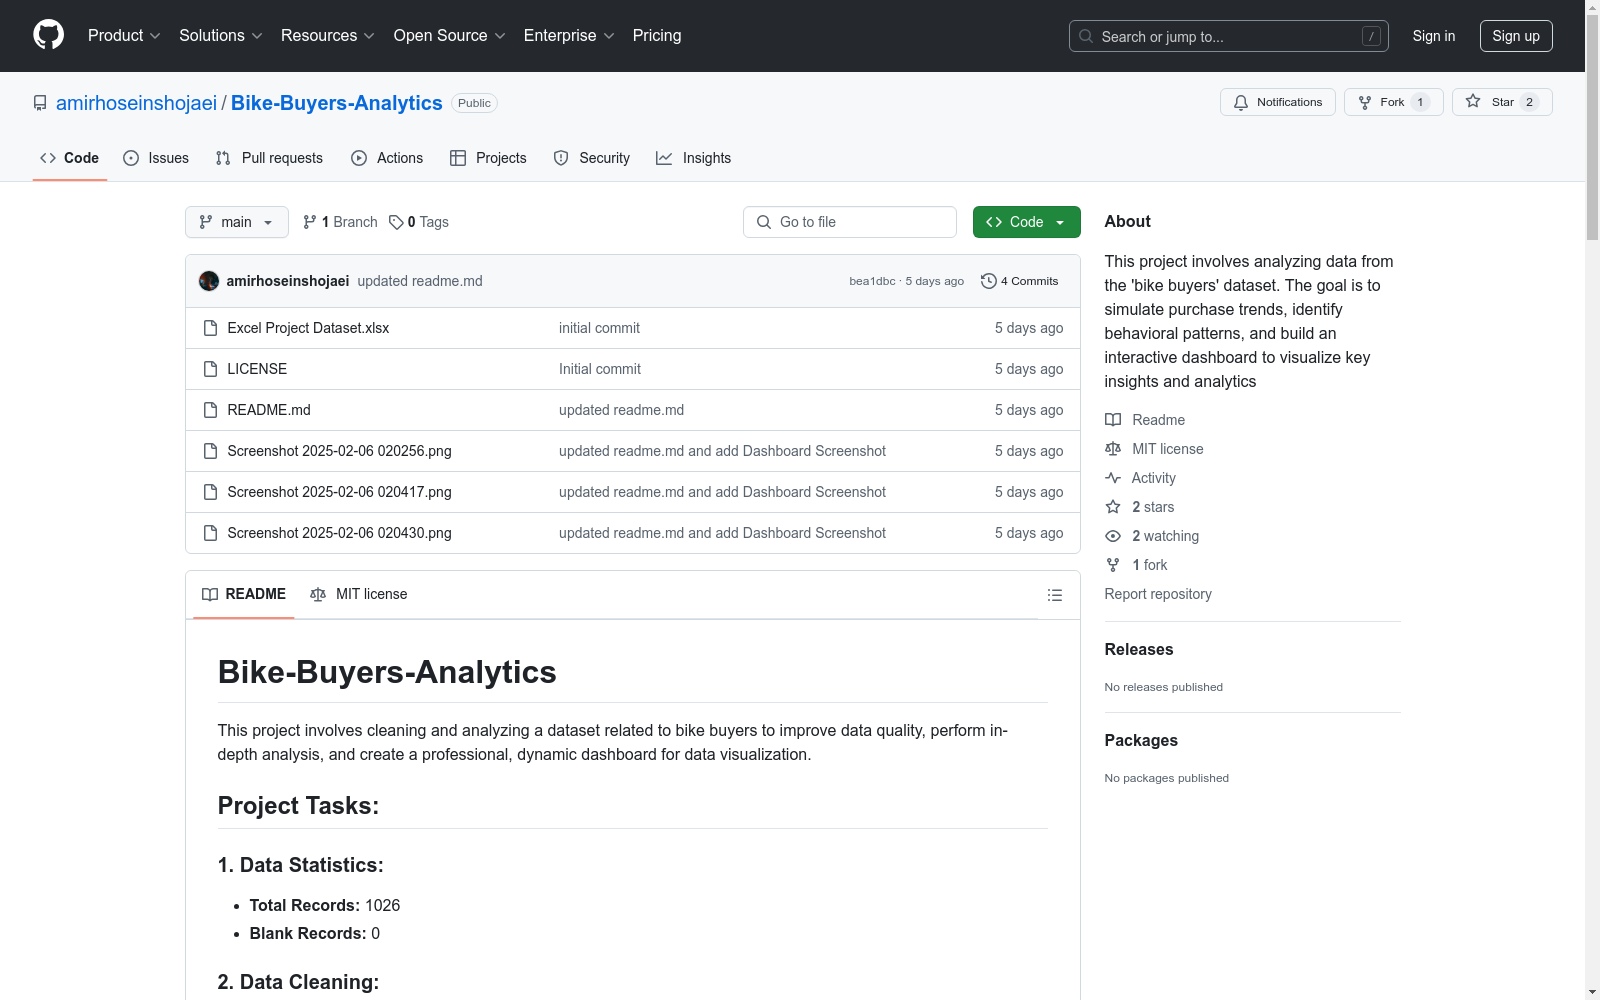The height and width of the screenshot is (1000, 1600).
Task: View the 4 Commits history link
Action: point(1020,281)
